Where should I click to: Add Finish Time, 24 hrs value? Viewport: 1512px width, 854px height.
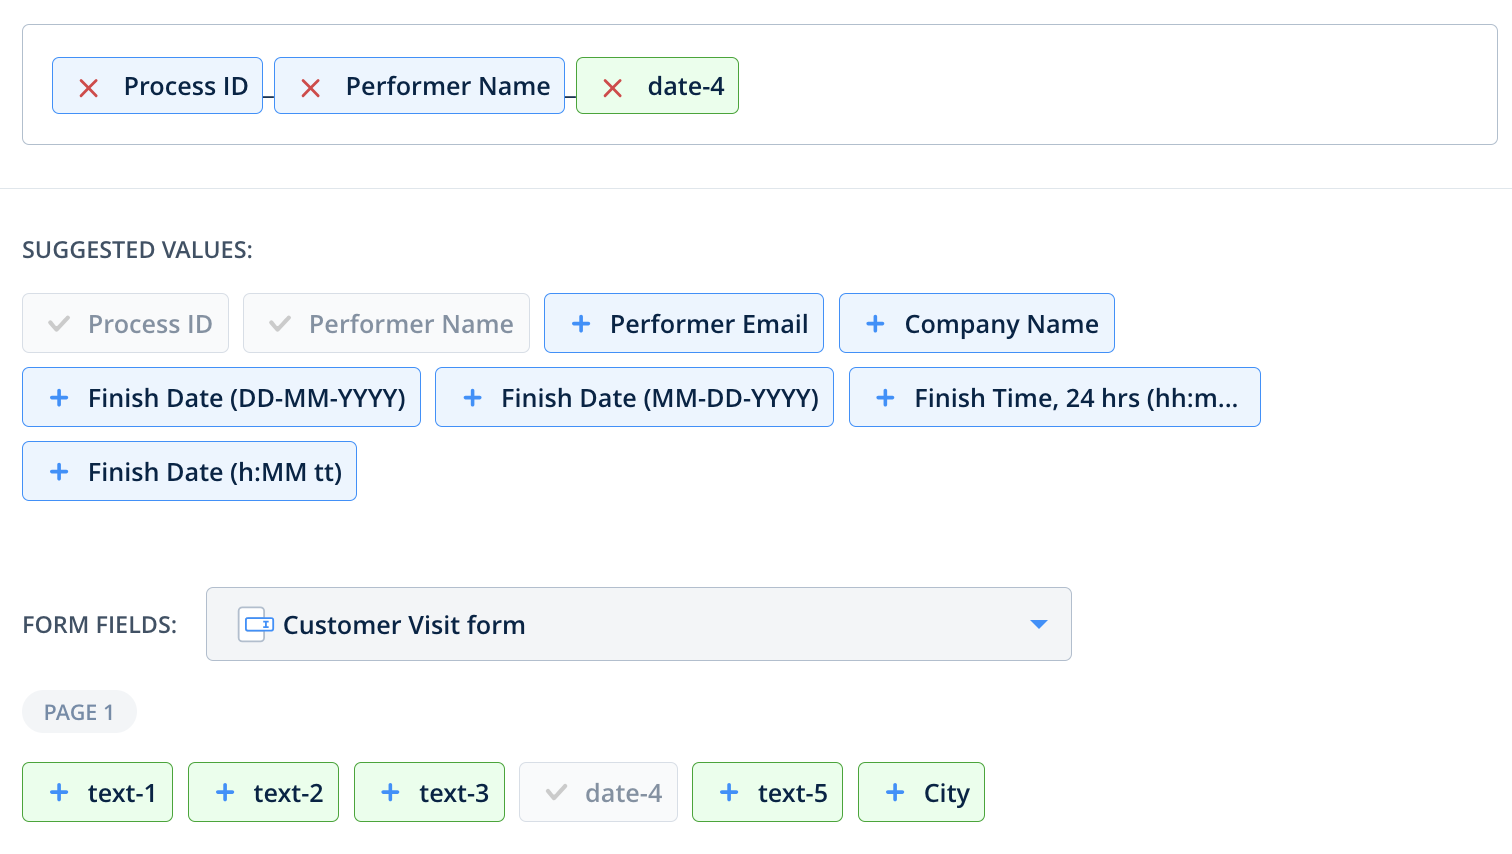(x=885, y=397)
